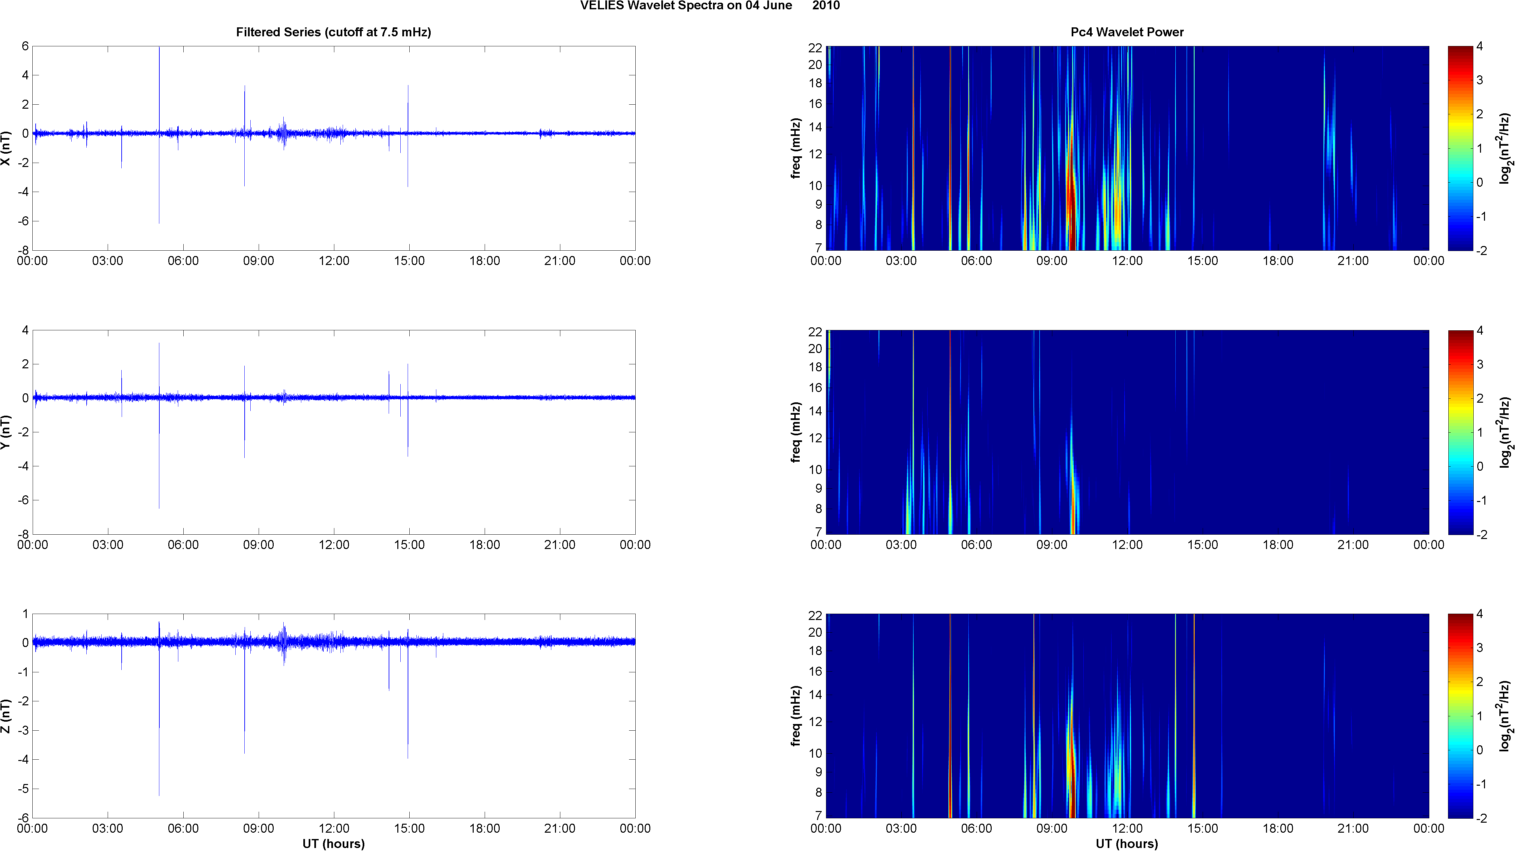Select the Filtered Series subplot title
The height and width of the screenshot is (851, 1515).
pos(333,32)
